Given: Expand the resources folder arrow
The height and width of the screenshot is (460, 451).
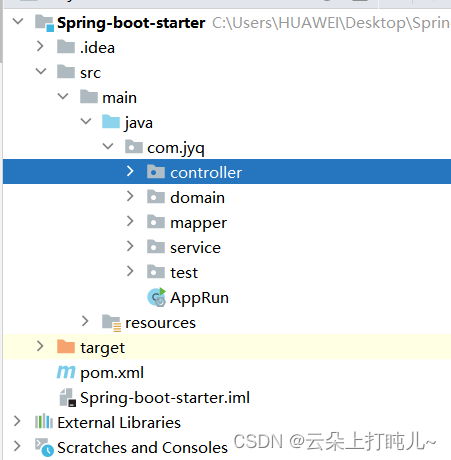Looking at the screenshot, I should 85,321.
